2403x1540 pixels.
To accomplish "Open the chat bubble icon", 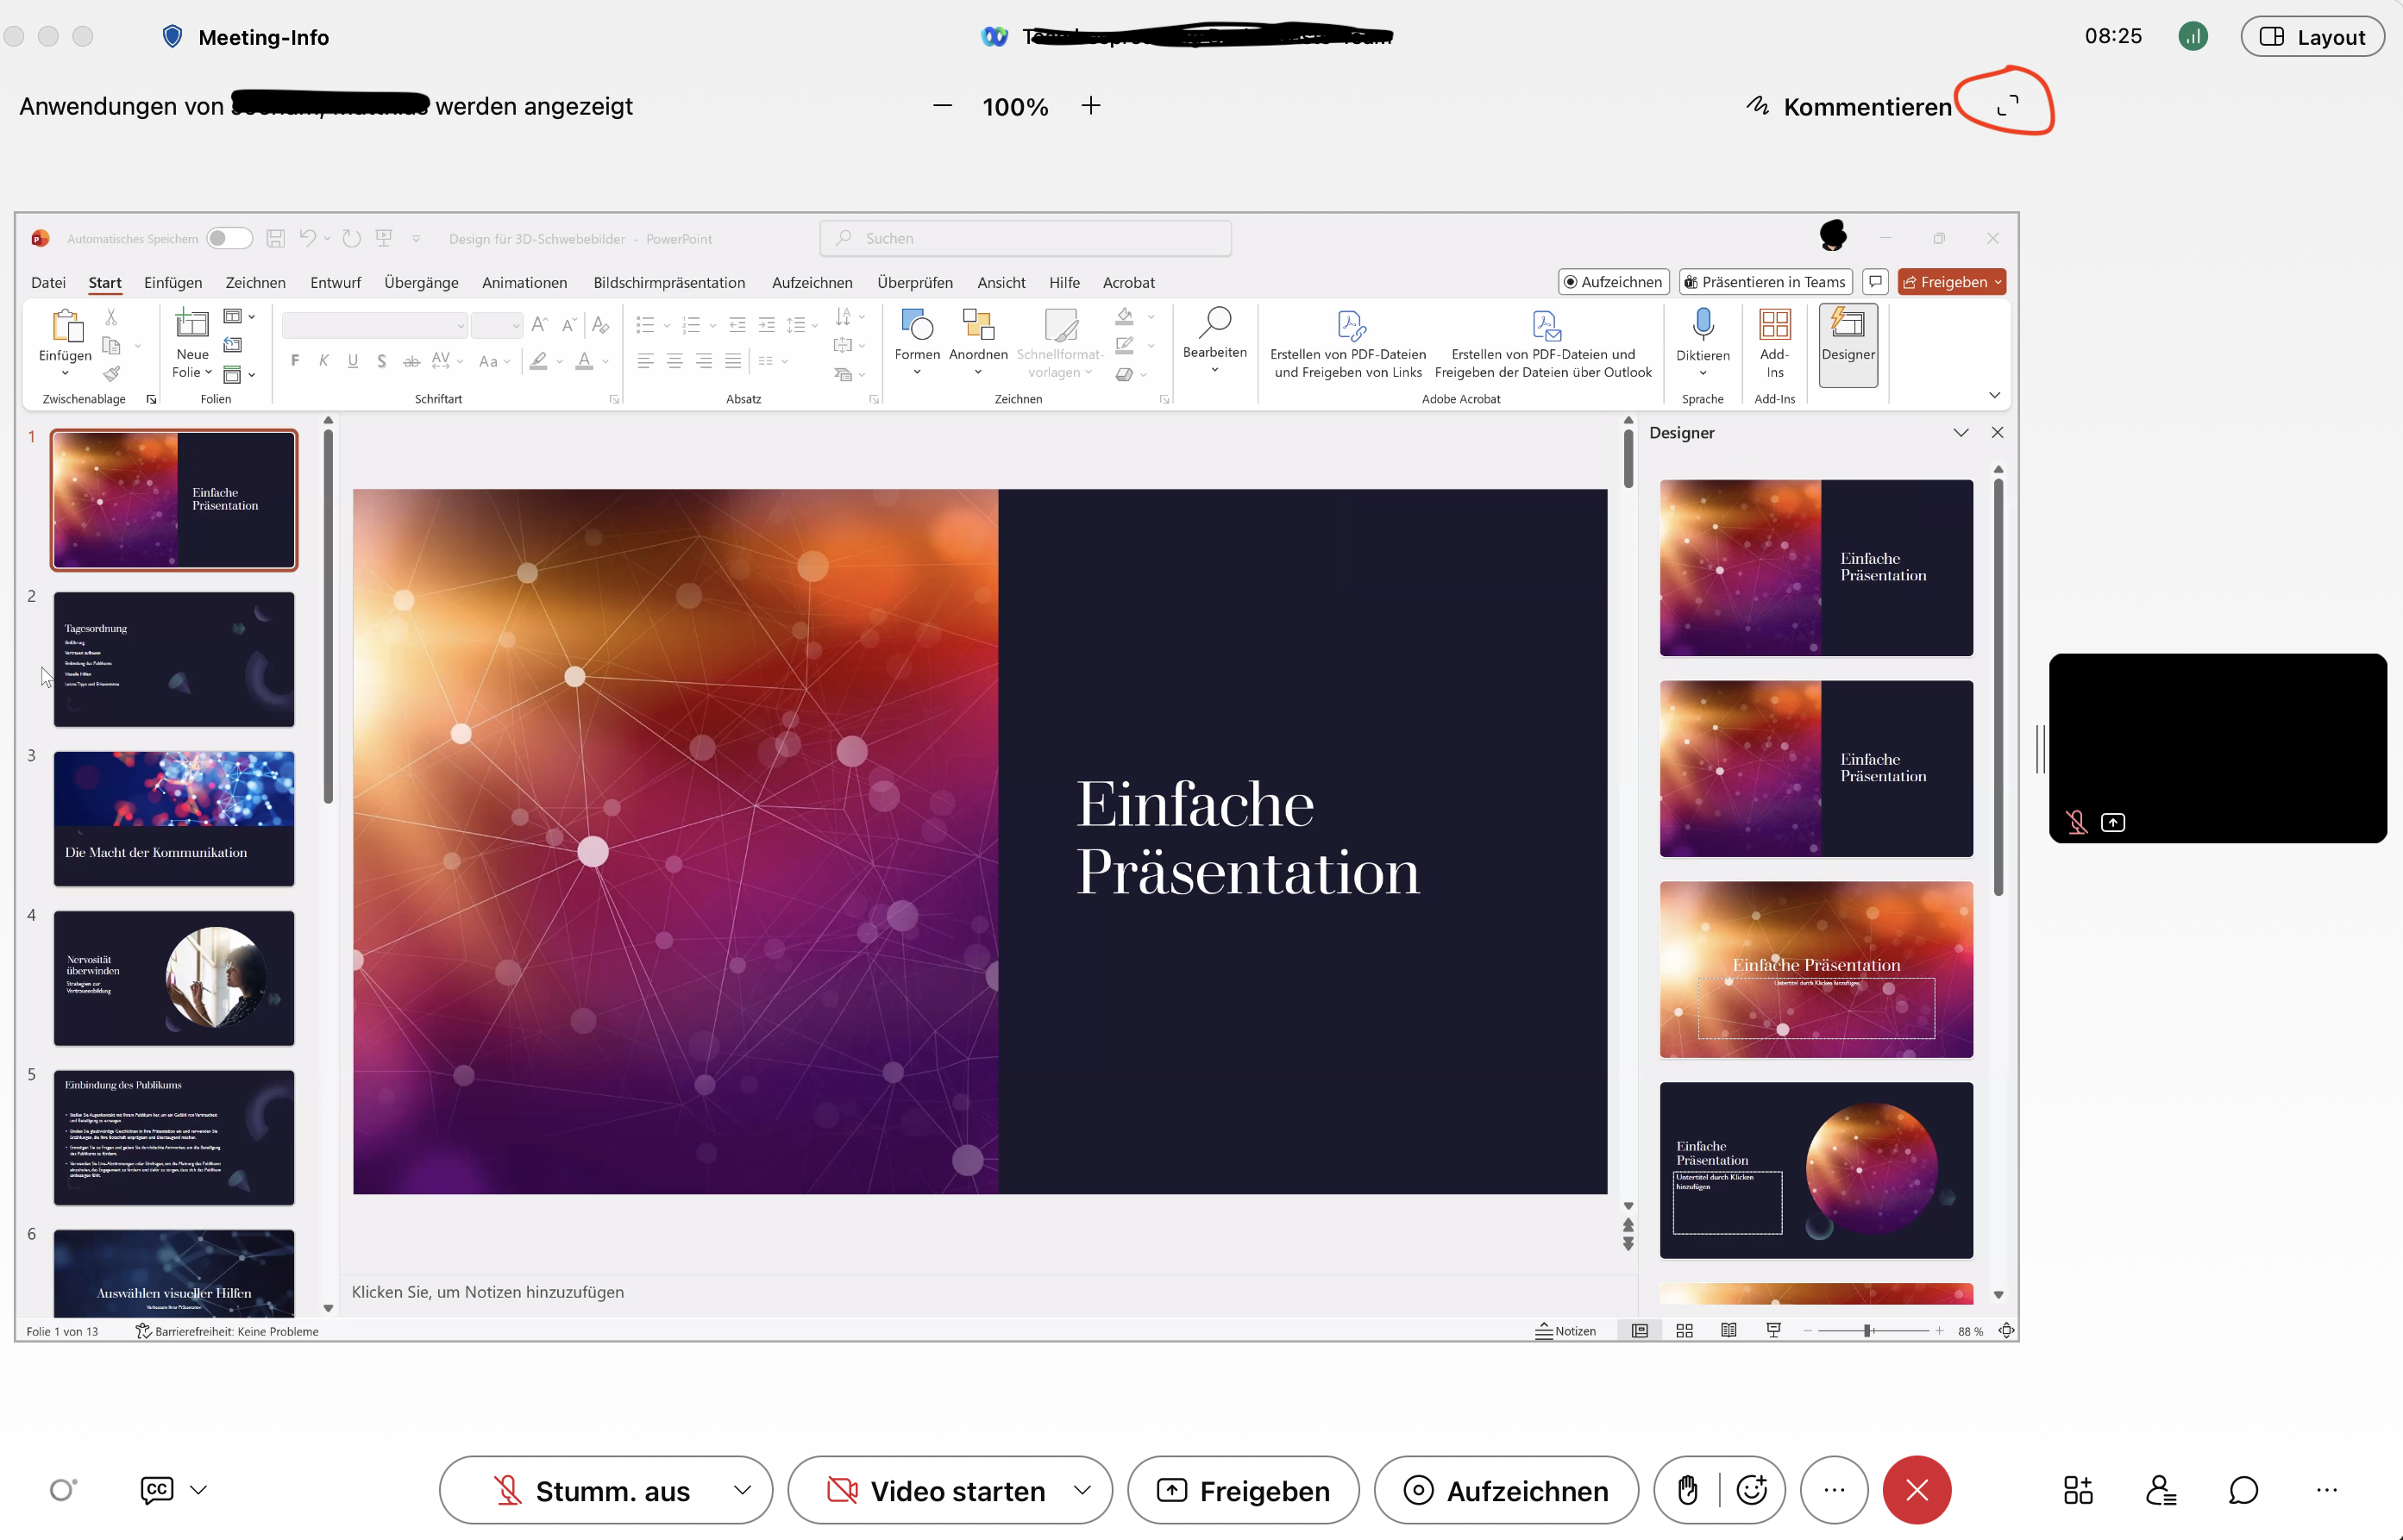I will pos(2243,1490).
